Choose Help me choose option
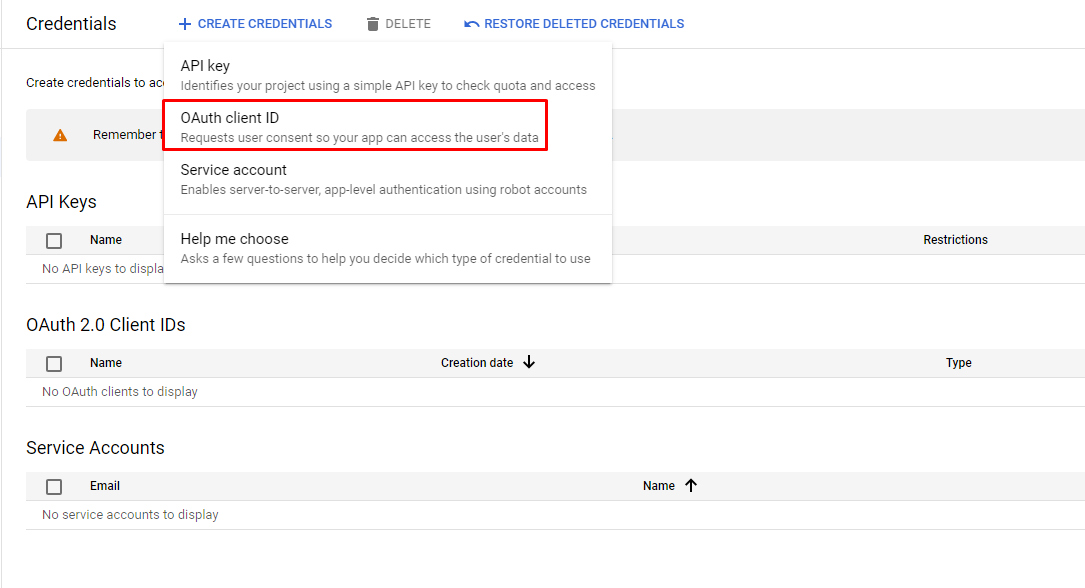Image resolution: width=1085 pixels, height=588 pixels. pos(388,248)
